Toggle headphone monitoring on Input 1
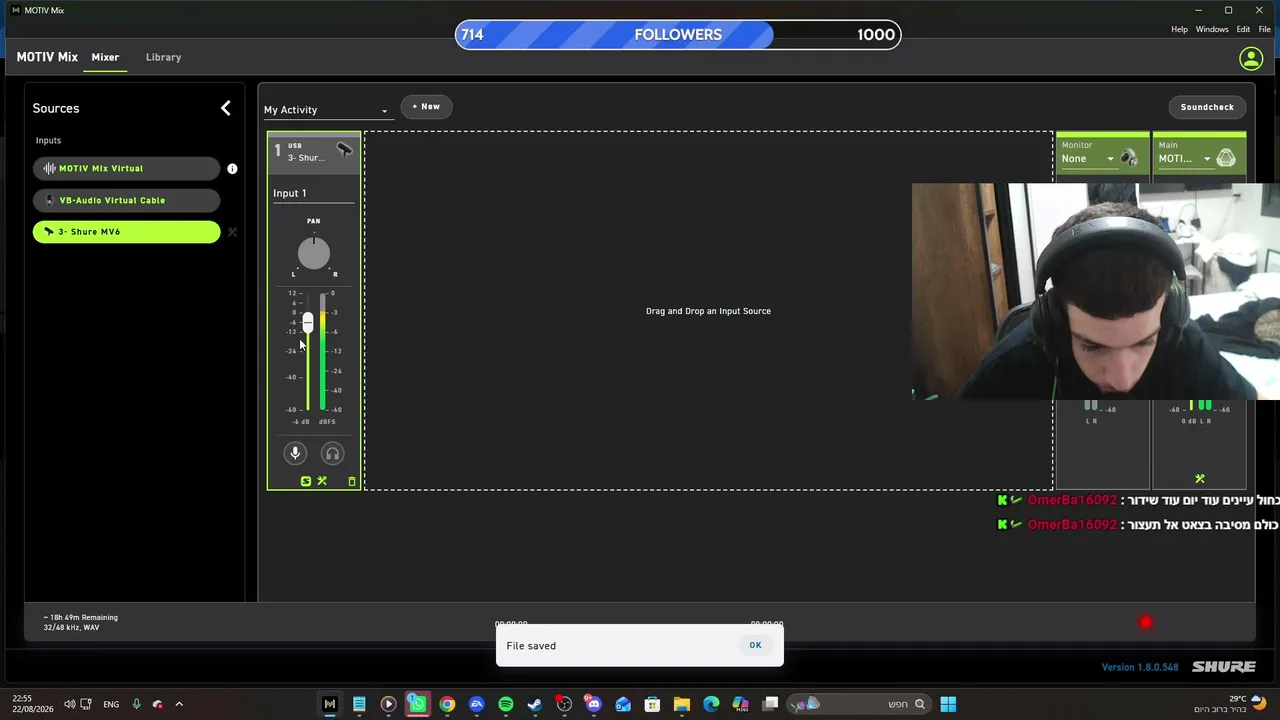The image size is (1280, 720). [332, 454]
